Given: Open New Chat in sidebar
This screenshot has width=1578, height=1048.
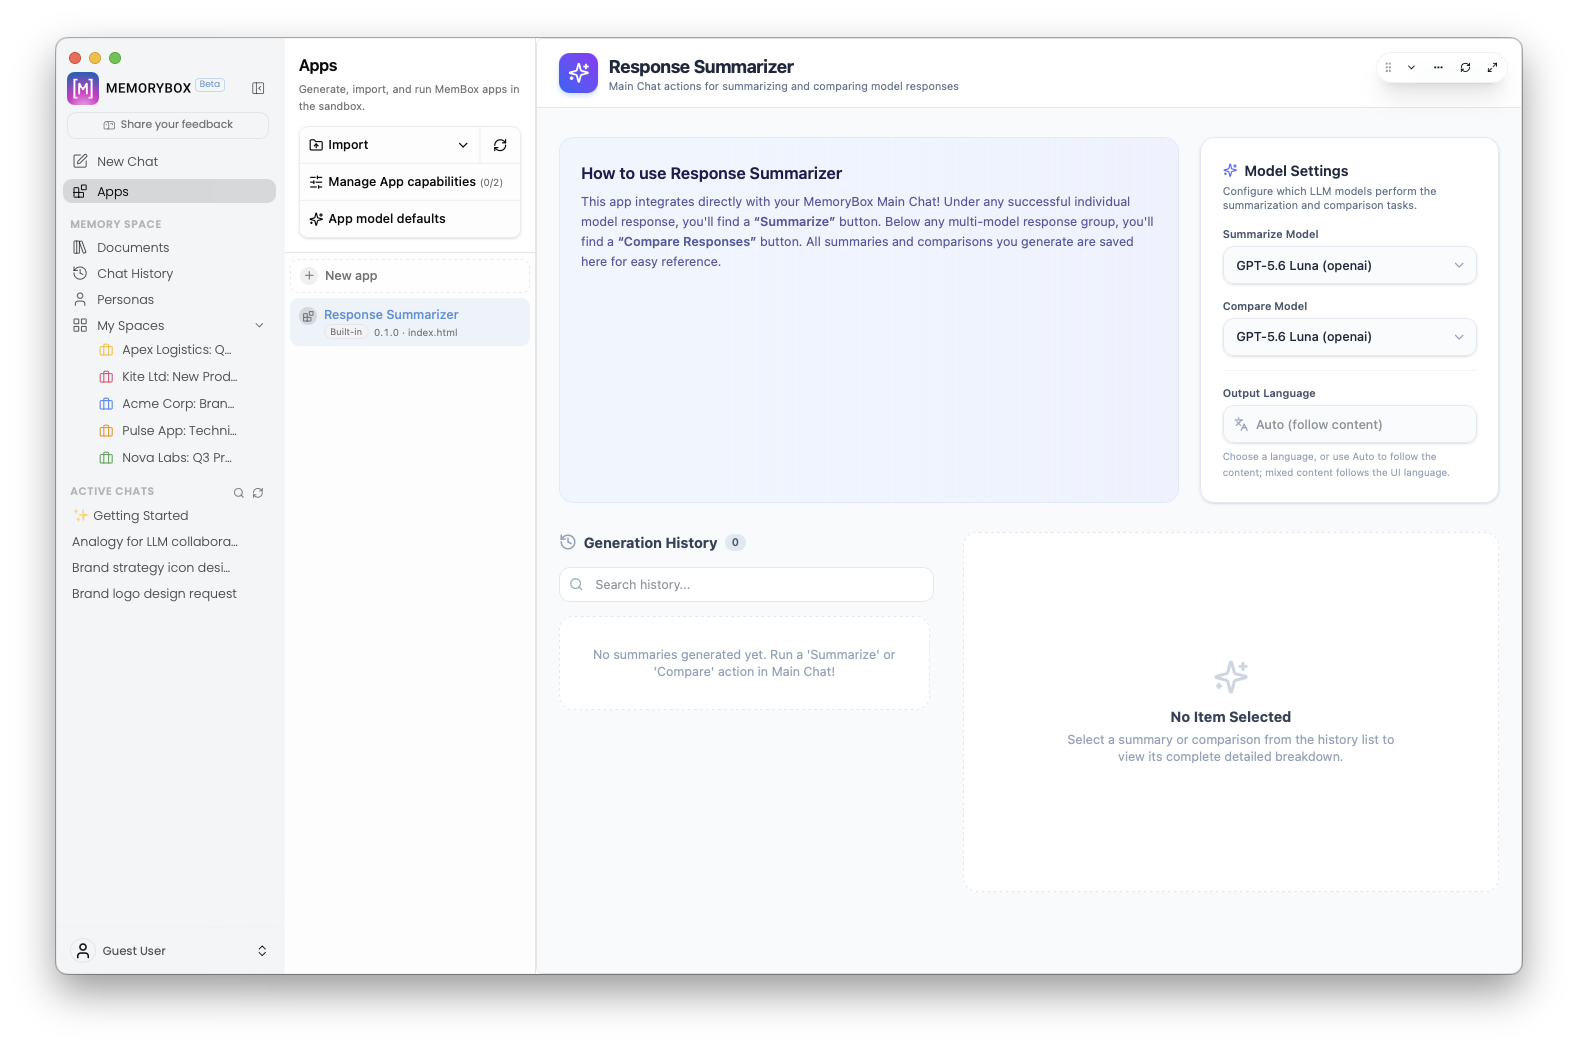Looking at the screenshot, I should click(169, 161).
